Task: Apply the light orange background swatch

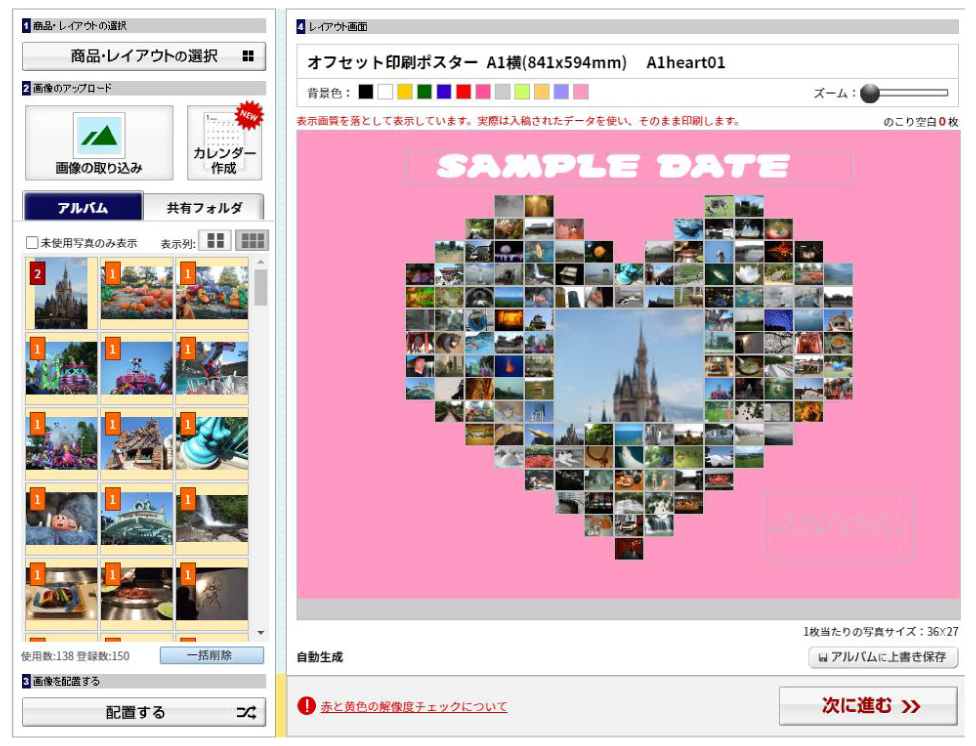Action: [542, 92]
